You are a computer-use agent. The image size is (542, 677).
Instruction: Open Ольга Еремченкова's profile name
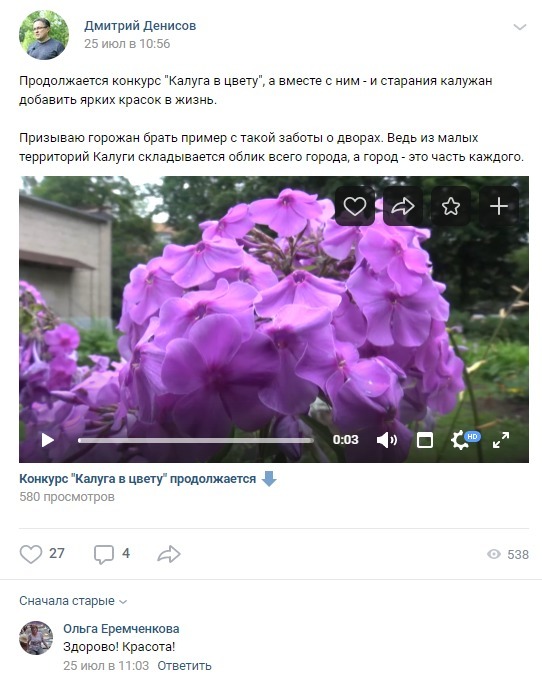(121, 628)
